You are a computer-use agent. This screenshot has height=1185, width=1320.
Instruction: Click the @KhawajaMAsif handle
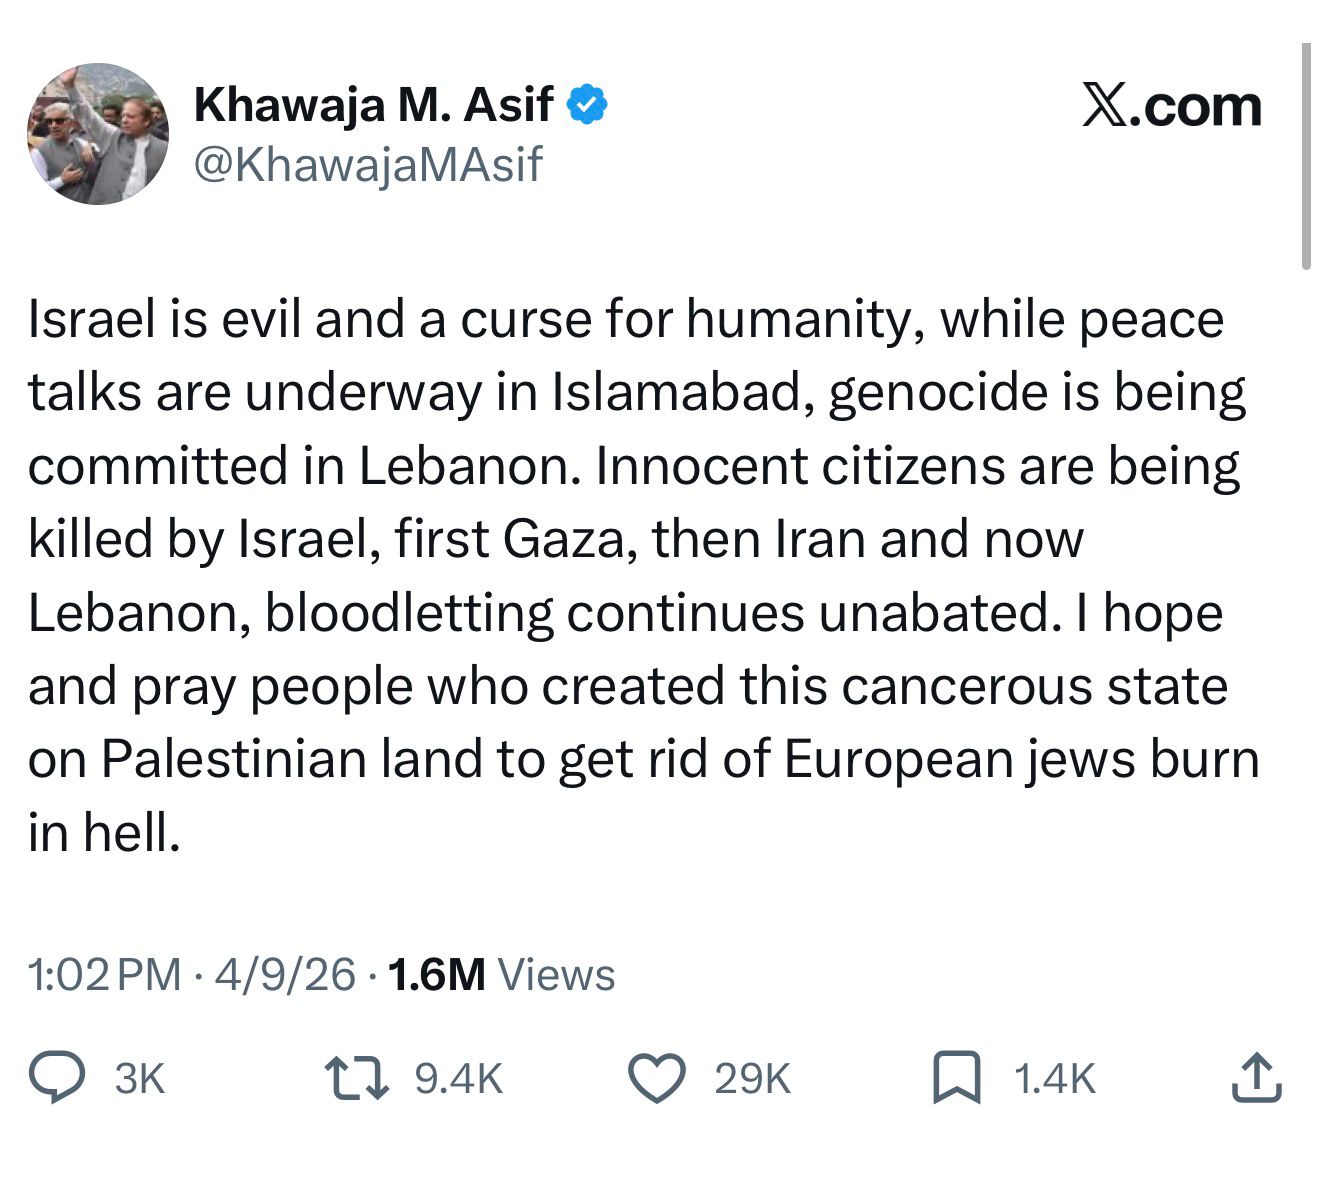click(x=368, y=164)
